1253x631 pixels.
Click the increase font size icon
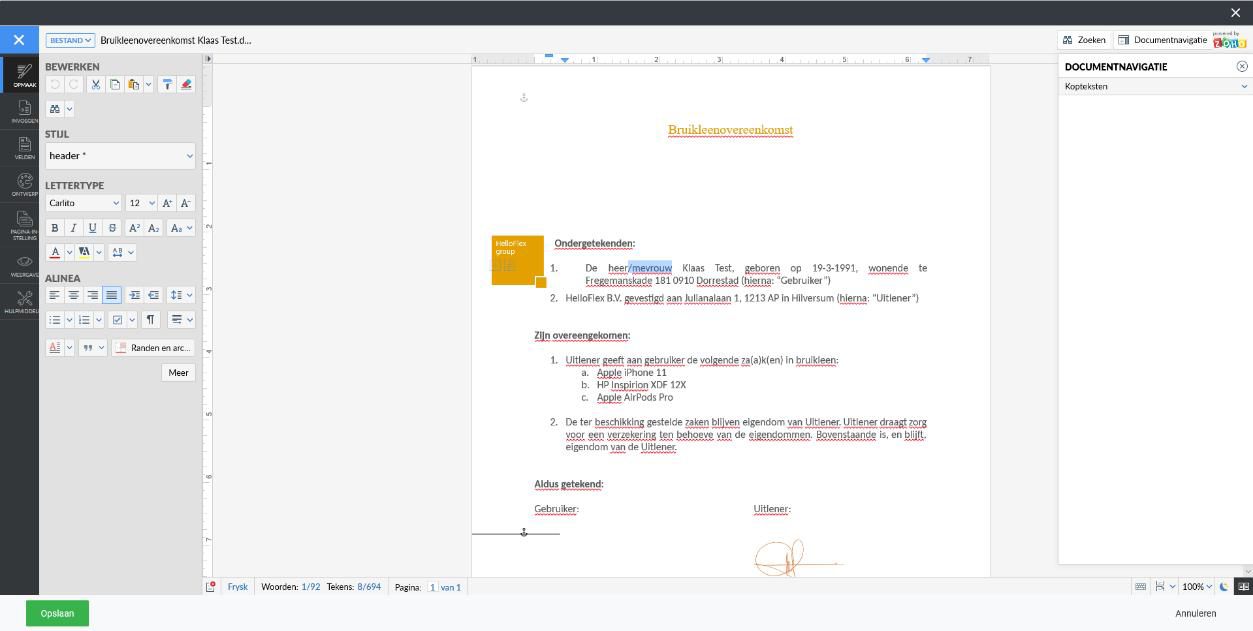pos(167,203)
